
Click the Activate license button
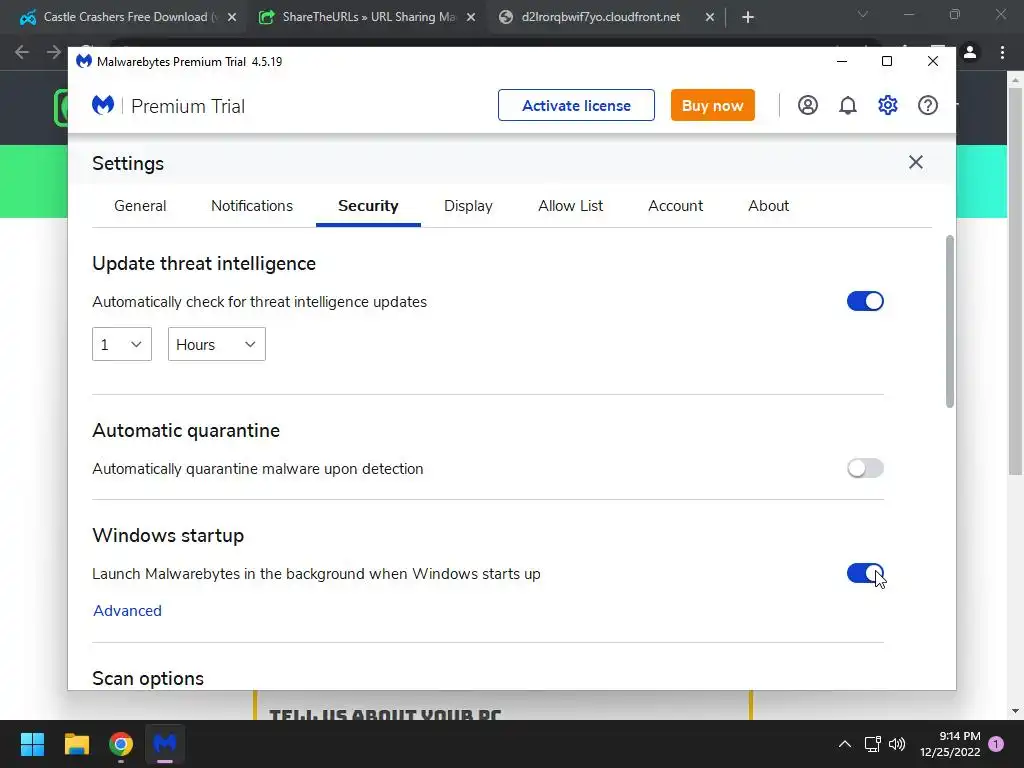[576, 105]
